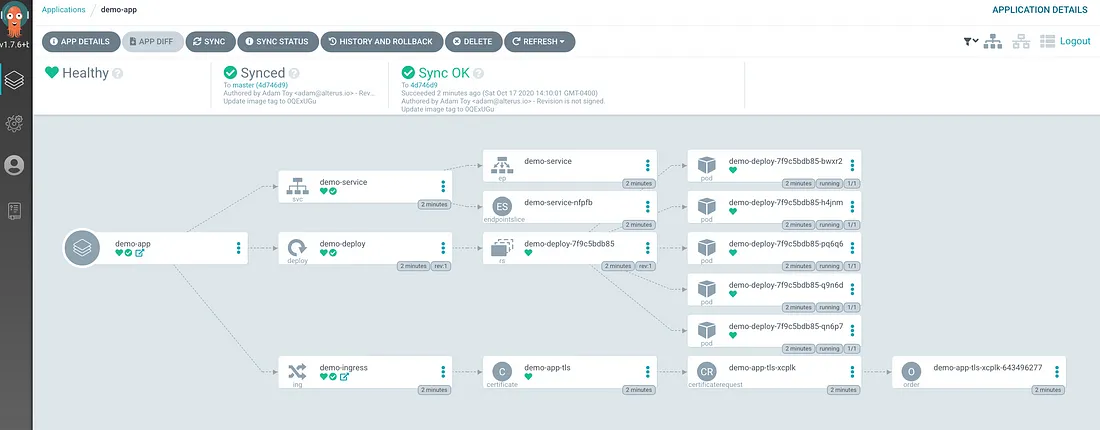This screenshot has height=430, width=1100.
Task: Click the SYNC button
Action: coord(210,41)
